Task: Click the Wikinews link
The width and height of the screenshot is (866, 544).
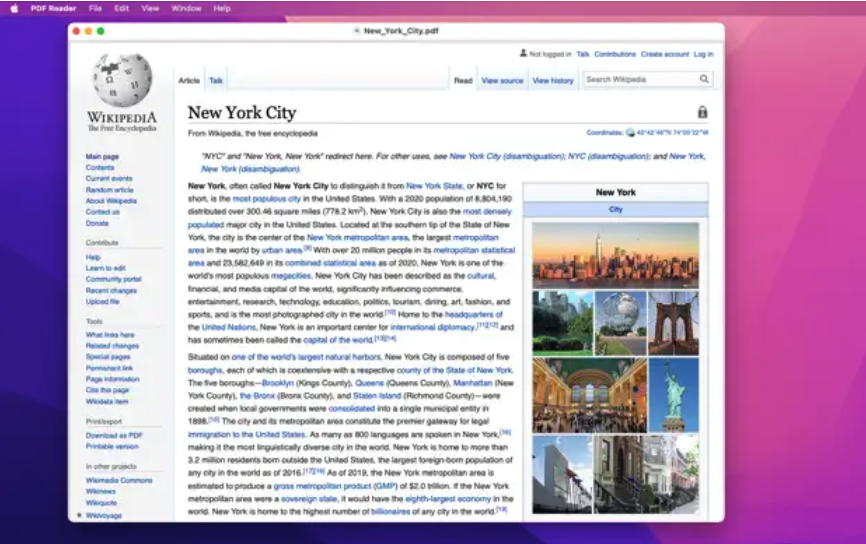Action: tap(101, 492)
